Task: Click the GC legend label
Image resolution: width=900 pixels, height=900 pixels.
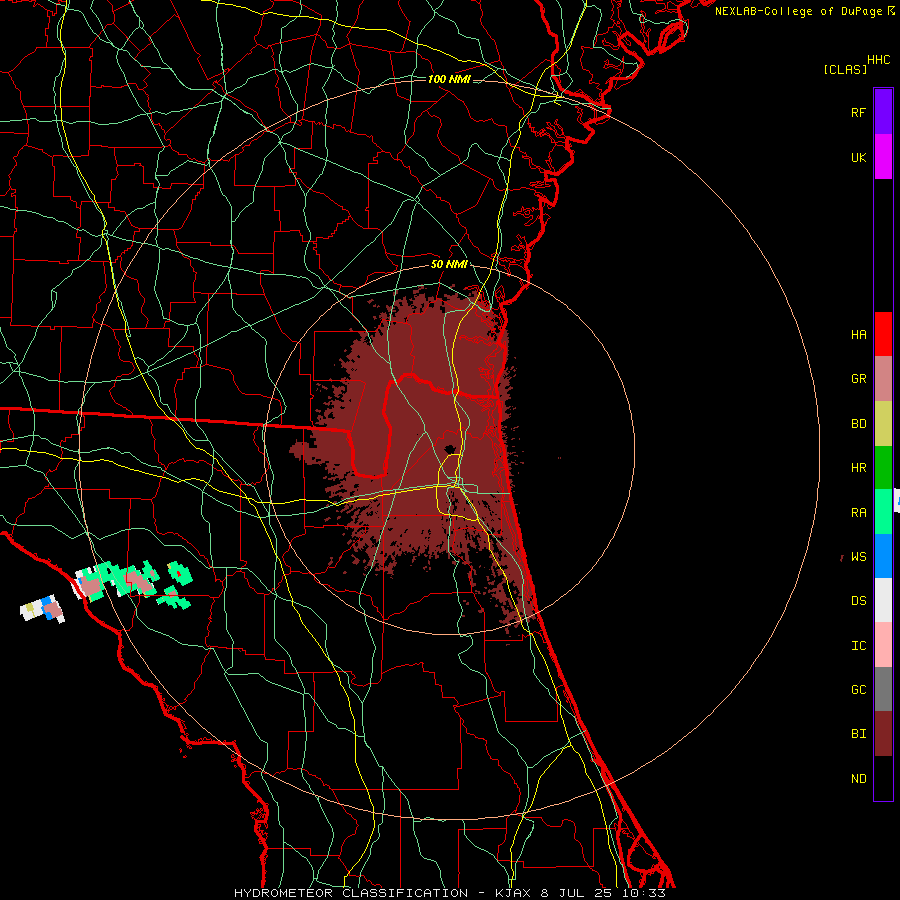Action: (x=858, y=689)
